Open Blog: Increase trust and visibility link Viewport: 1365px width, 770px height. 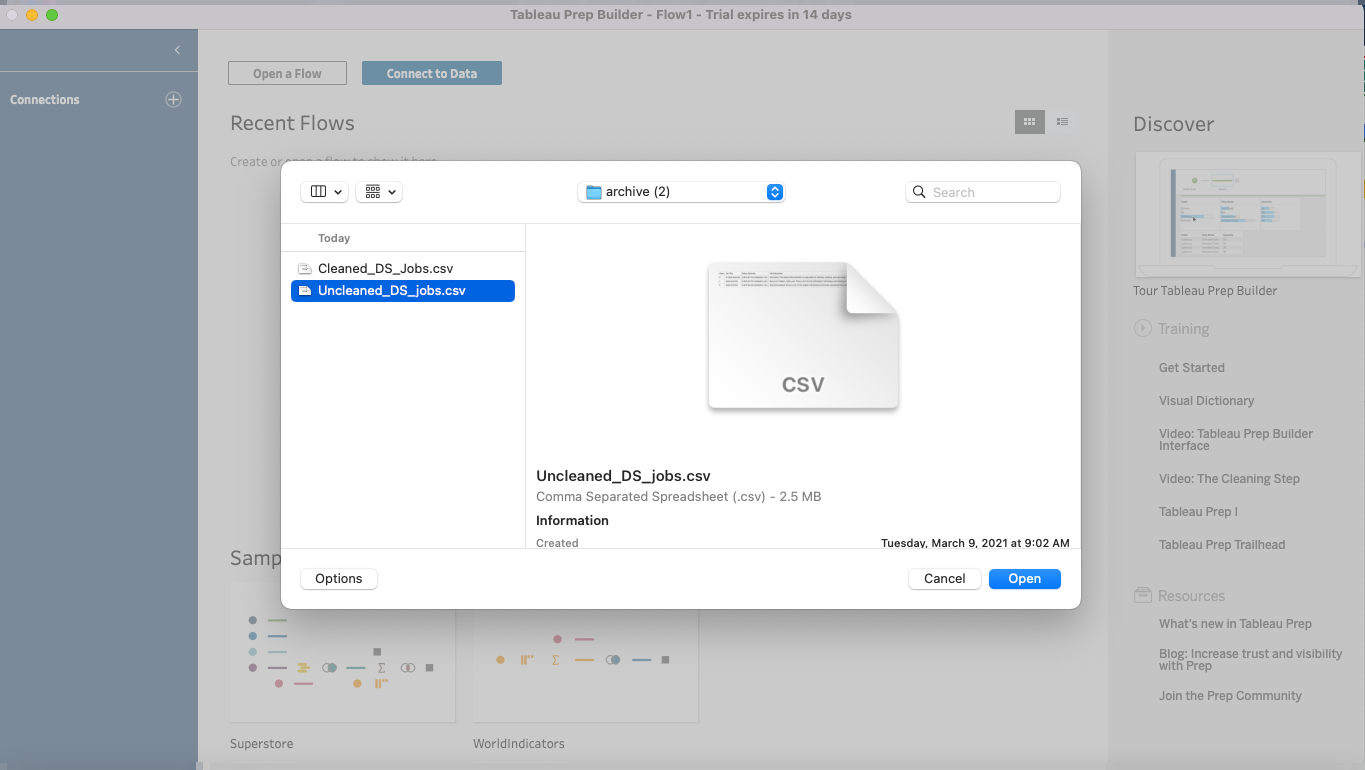click(1251, 660)
